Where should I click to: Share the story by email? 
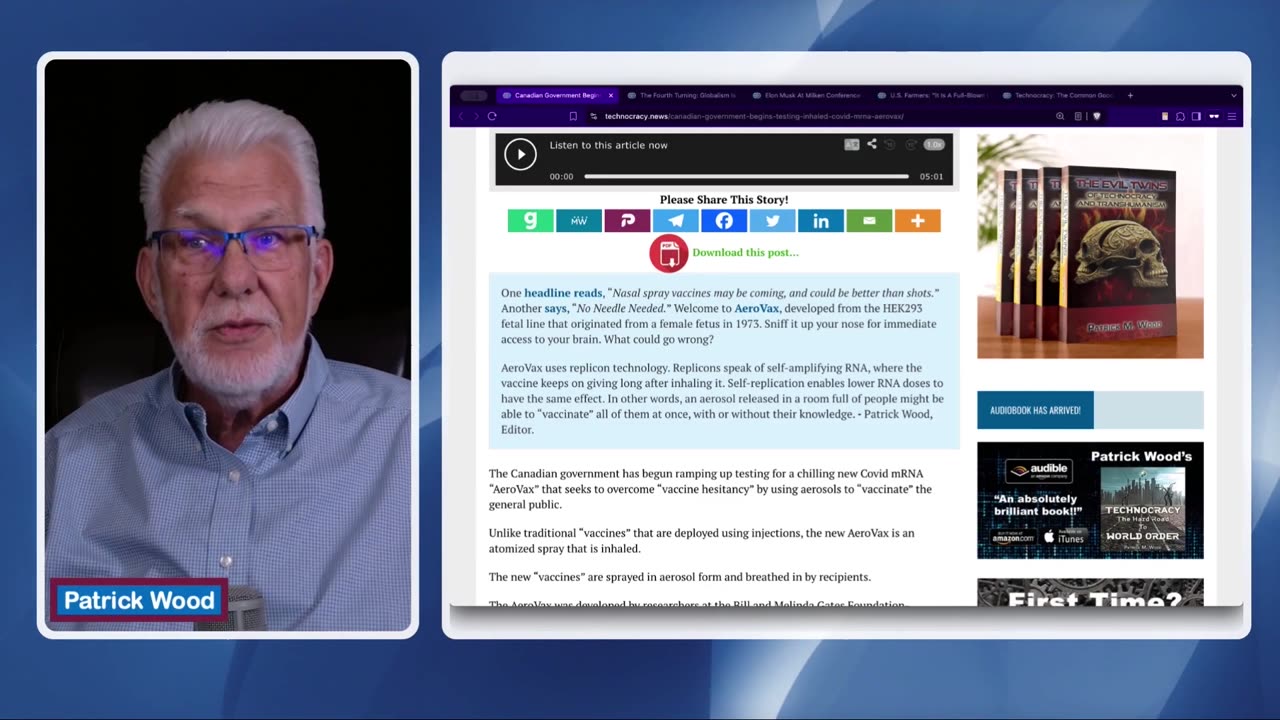(x=870, y=221)
